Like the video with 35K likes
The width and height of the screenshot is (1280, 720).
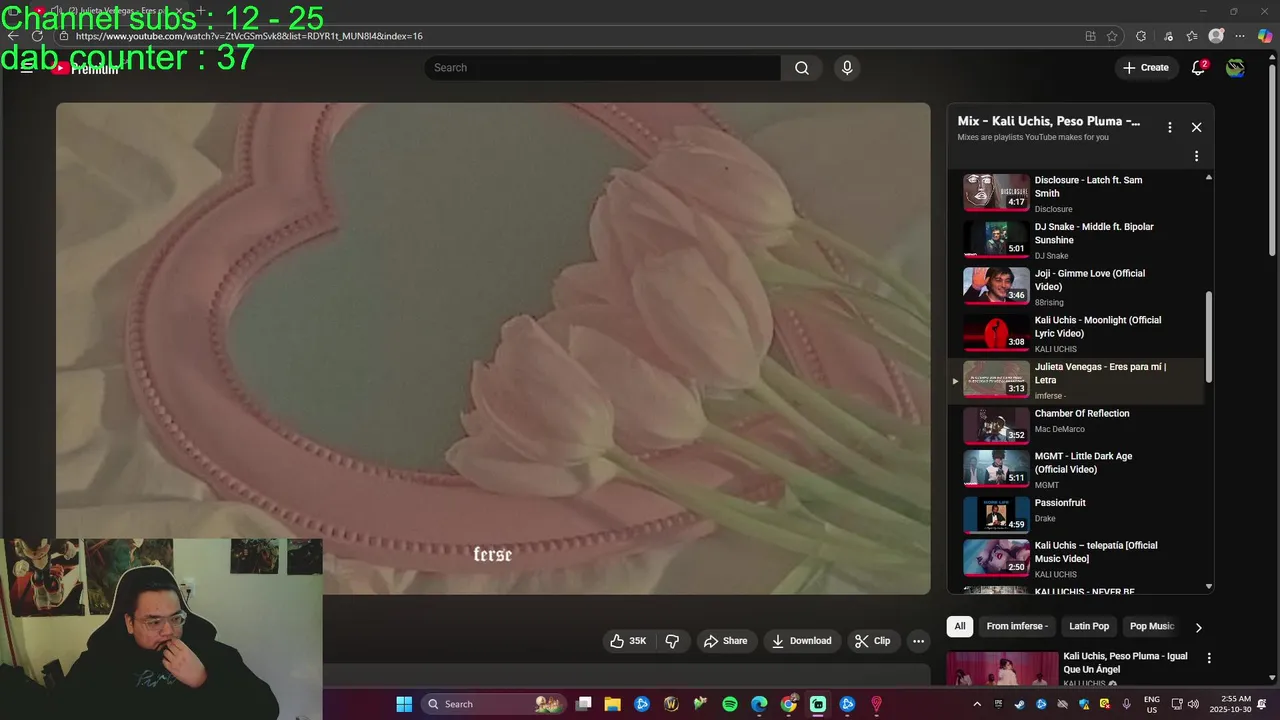(x=628, y=641)
